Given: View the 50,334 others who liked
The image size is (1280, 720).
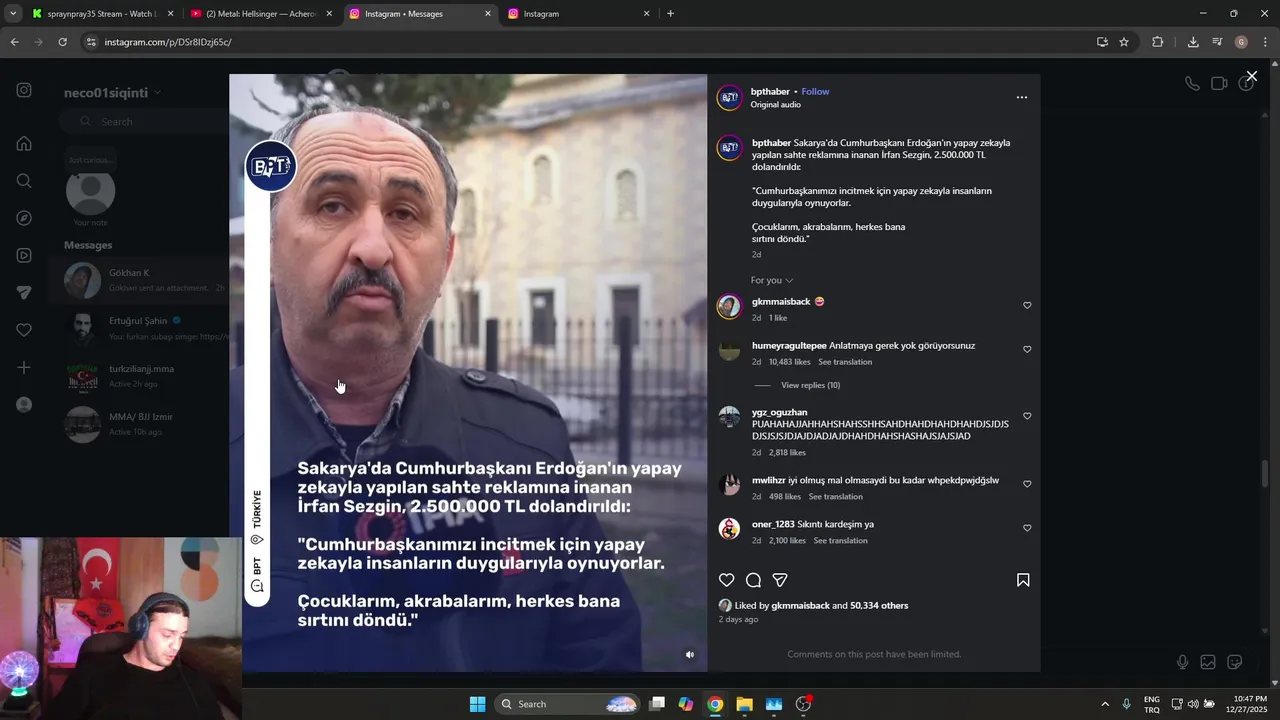Looking at the screenshot, I should [879, 606].
